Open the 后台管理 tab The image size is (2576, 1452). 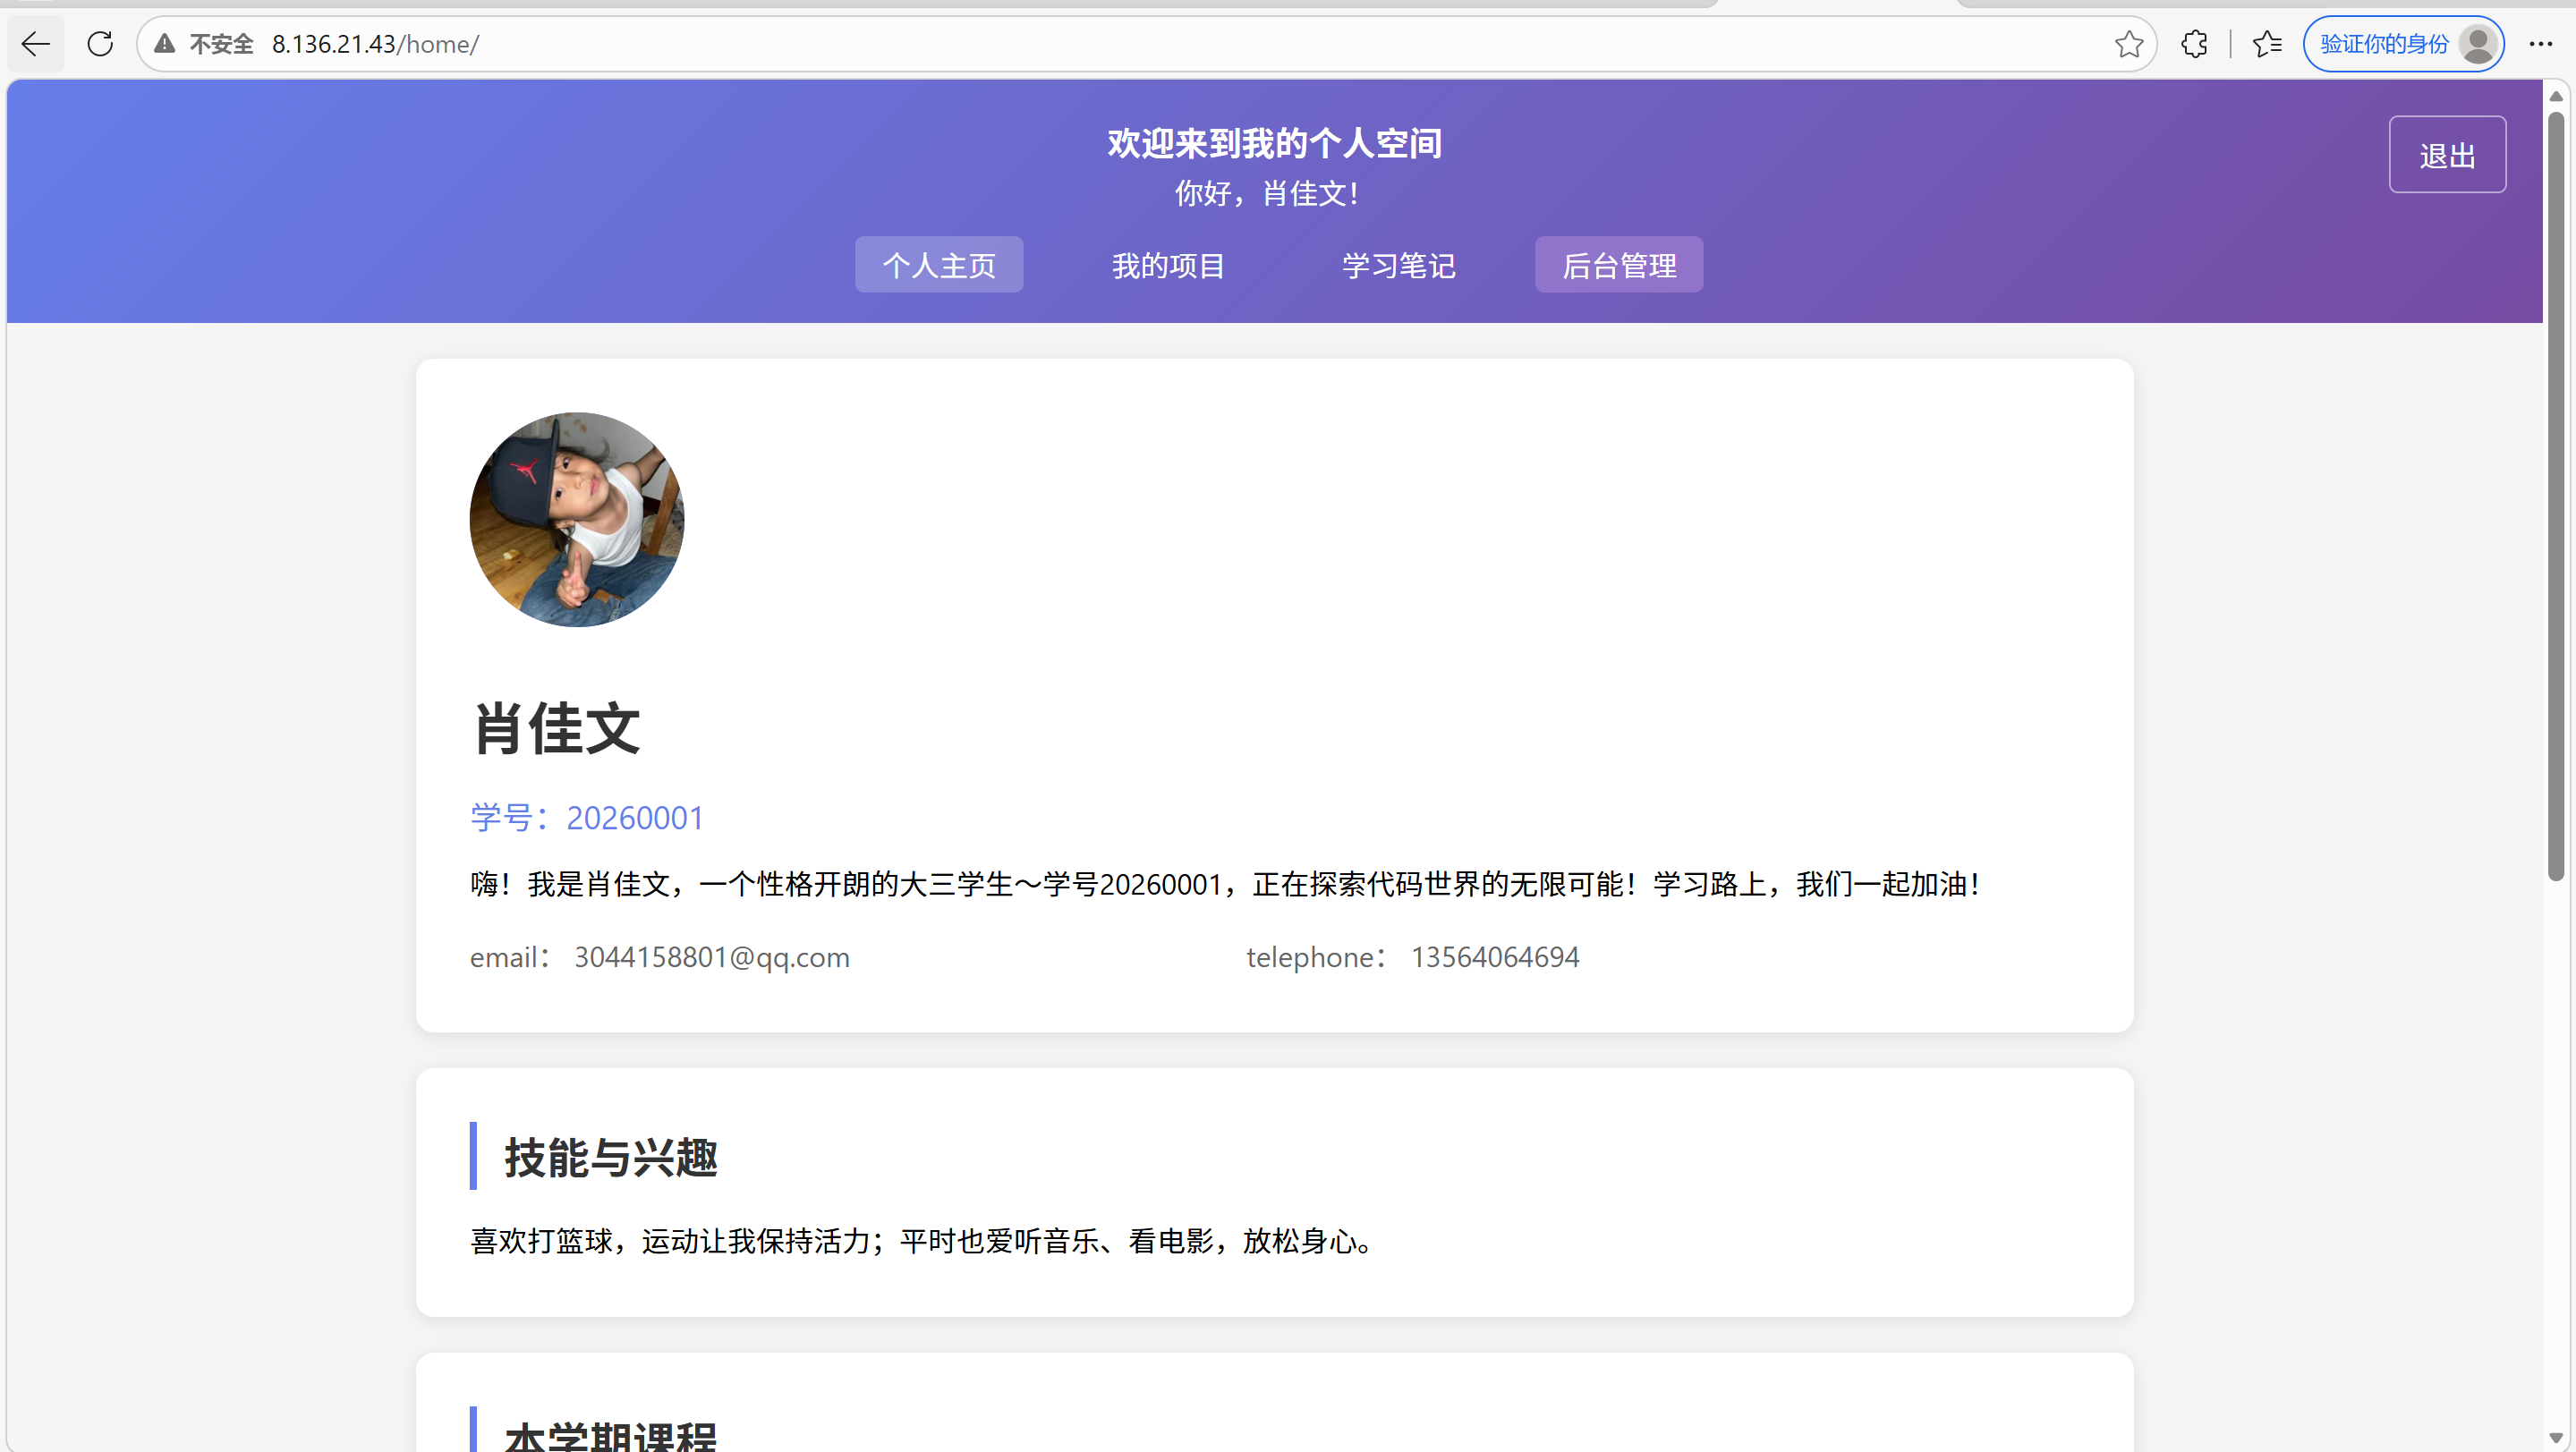tap(1619, 265)
